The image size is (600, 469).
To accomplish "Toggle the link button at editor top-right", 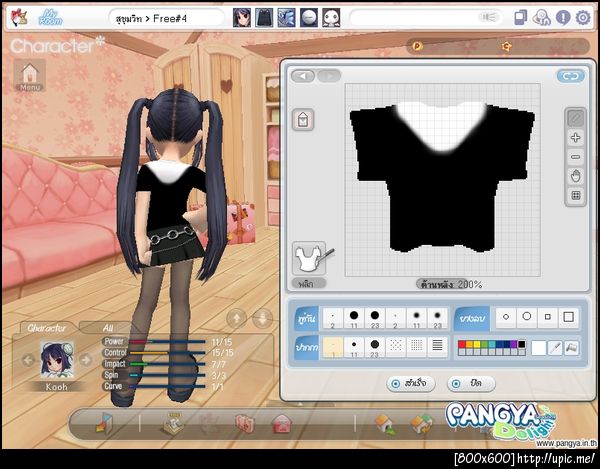I will click(x=571, y=76).
